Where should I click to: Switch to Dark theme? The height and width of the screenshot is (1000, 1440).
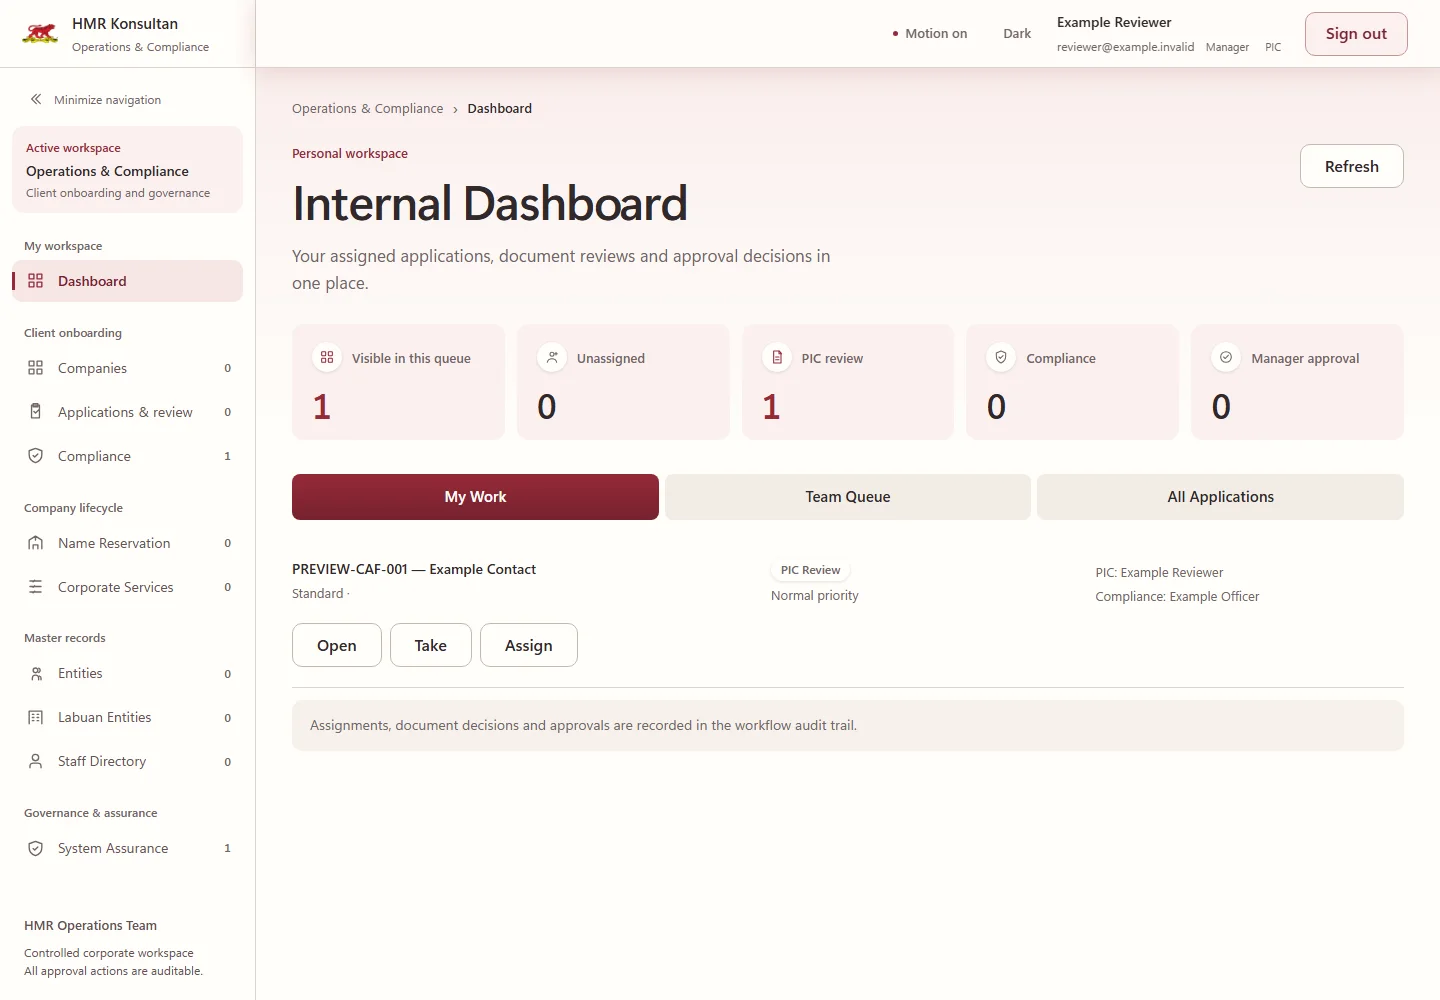click(x=1017, y=33)
